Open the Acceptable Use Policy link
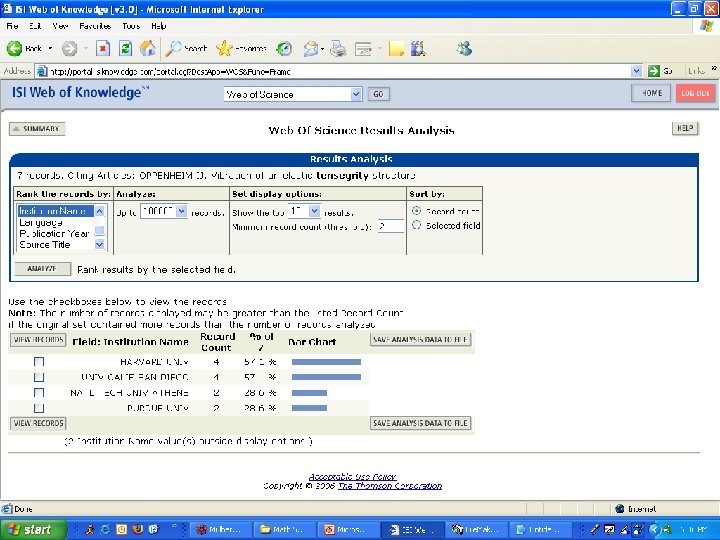 pos(353,477)
